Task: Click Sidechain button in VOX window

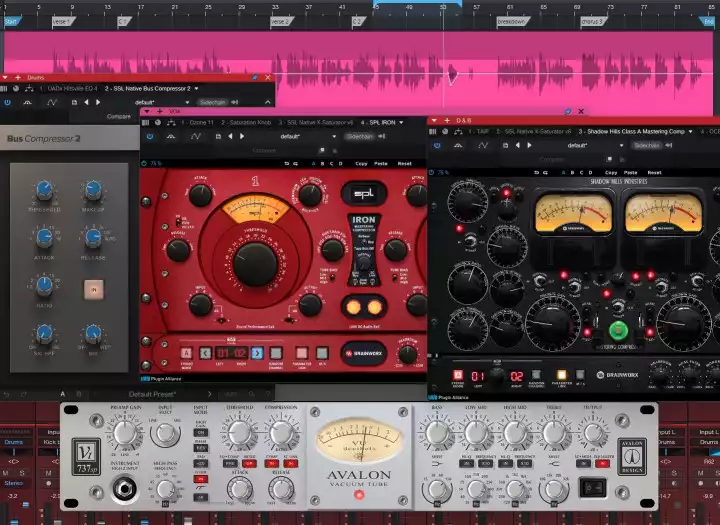Action: pos(360,136)
